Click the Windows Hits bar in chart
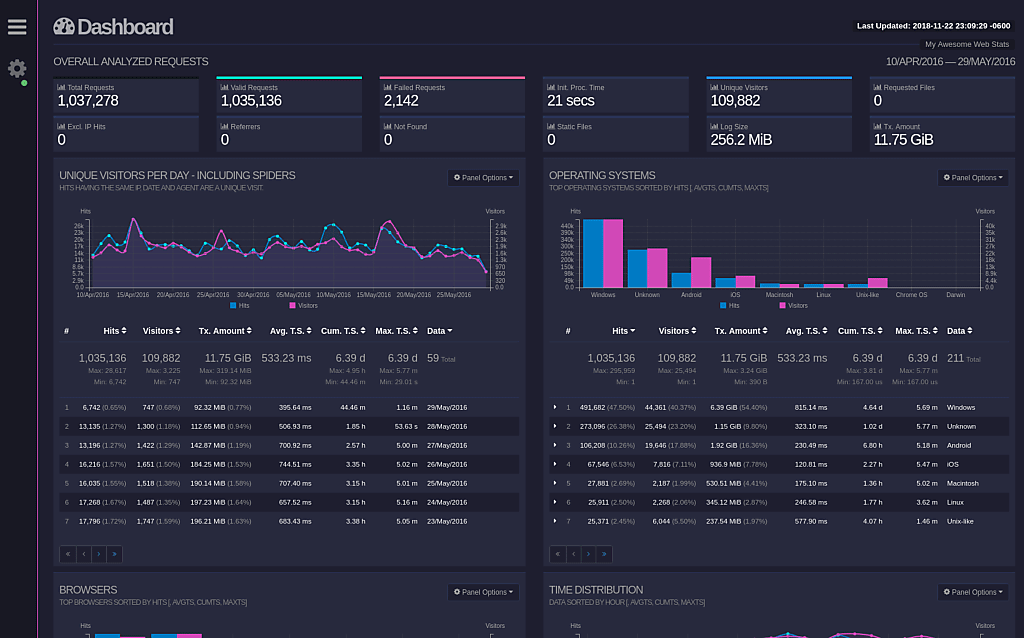Image resolution: width=1024 pixels, height=638 pixels. [x=593, y=253]
